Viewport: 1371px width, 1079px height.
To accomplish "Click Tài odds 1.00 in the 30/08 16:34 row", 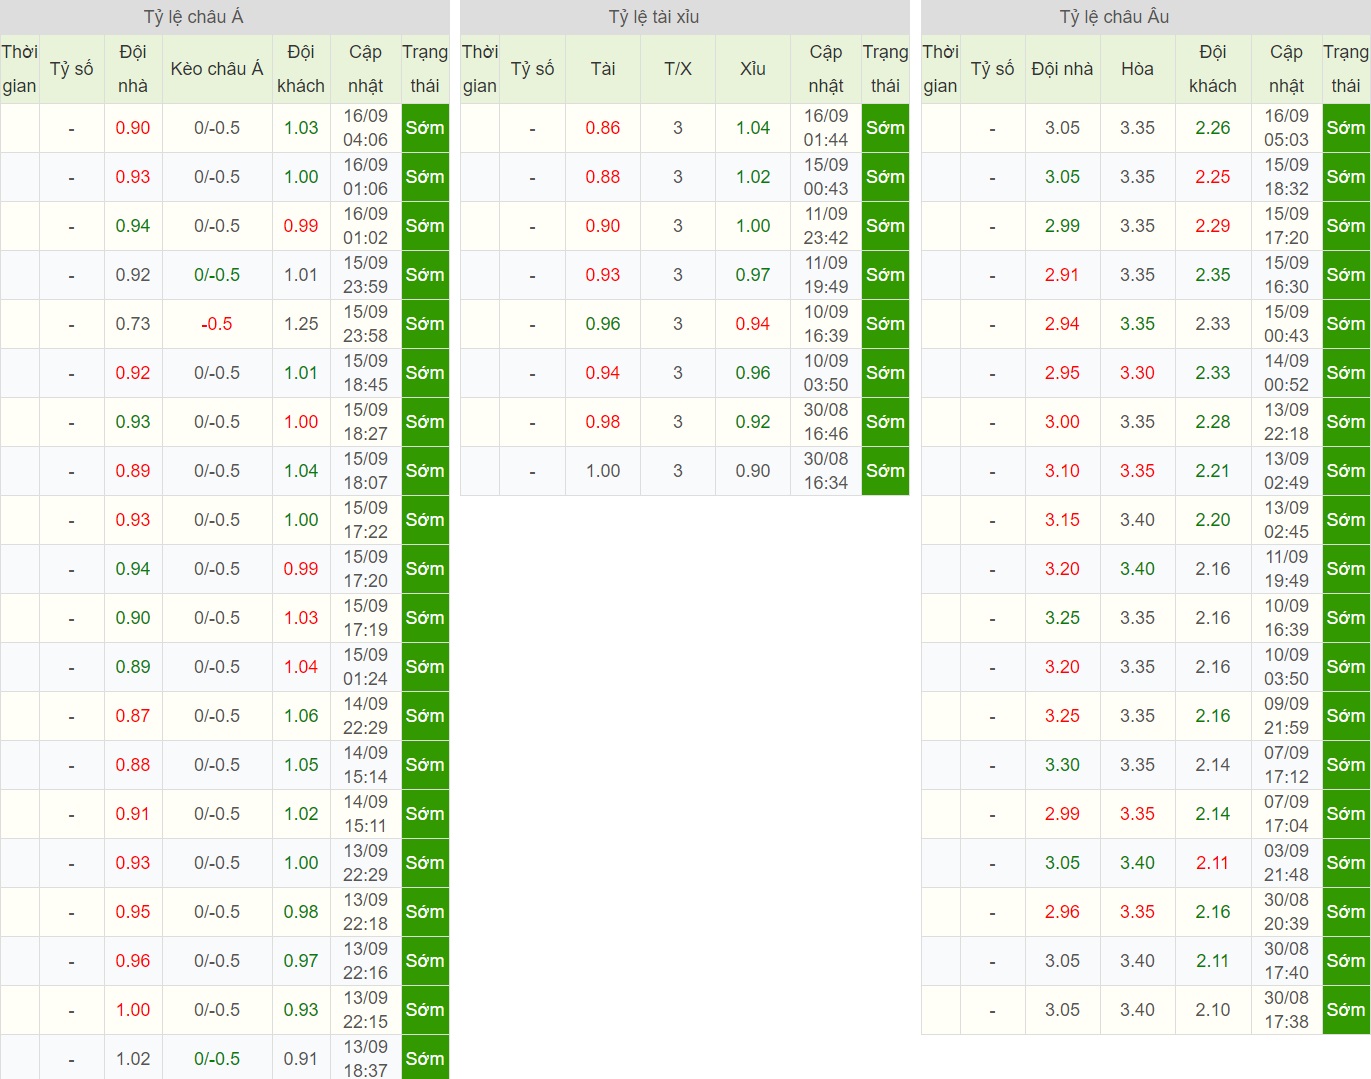I will tap(603, 471).
